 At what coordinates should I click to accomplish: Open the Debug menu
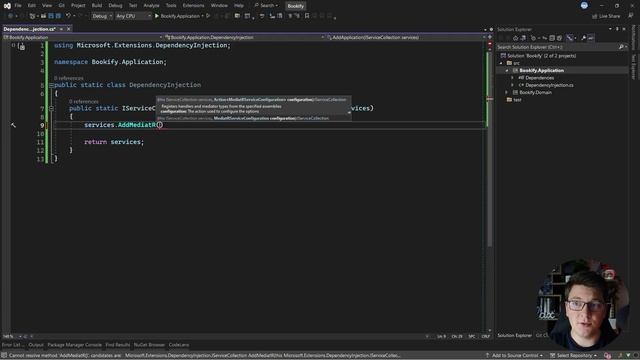pos(115,6)
